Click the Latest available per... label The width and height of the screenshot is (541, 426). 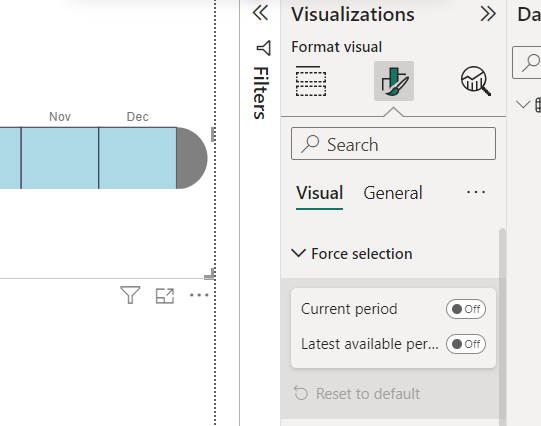pos(370,344)
